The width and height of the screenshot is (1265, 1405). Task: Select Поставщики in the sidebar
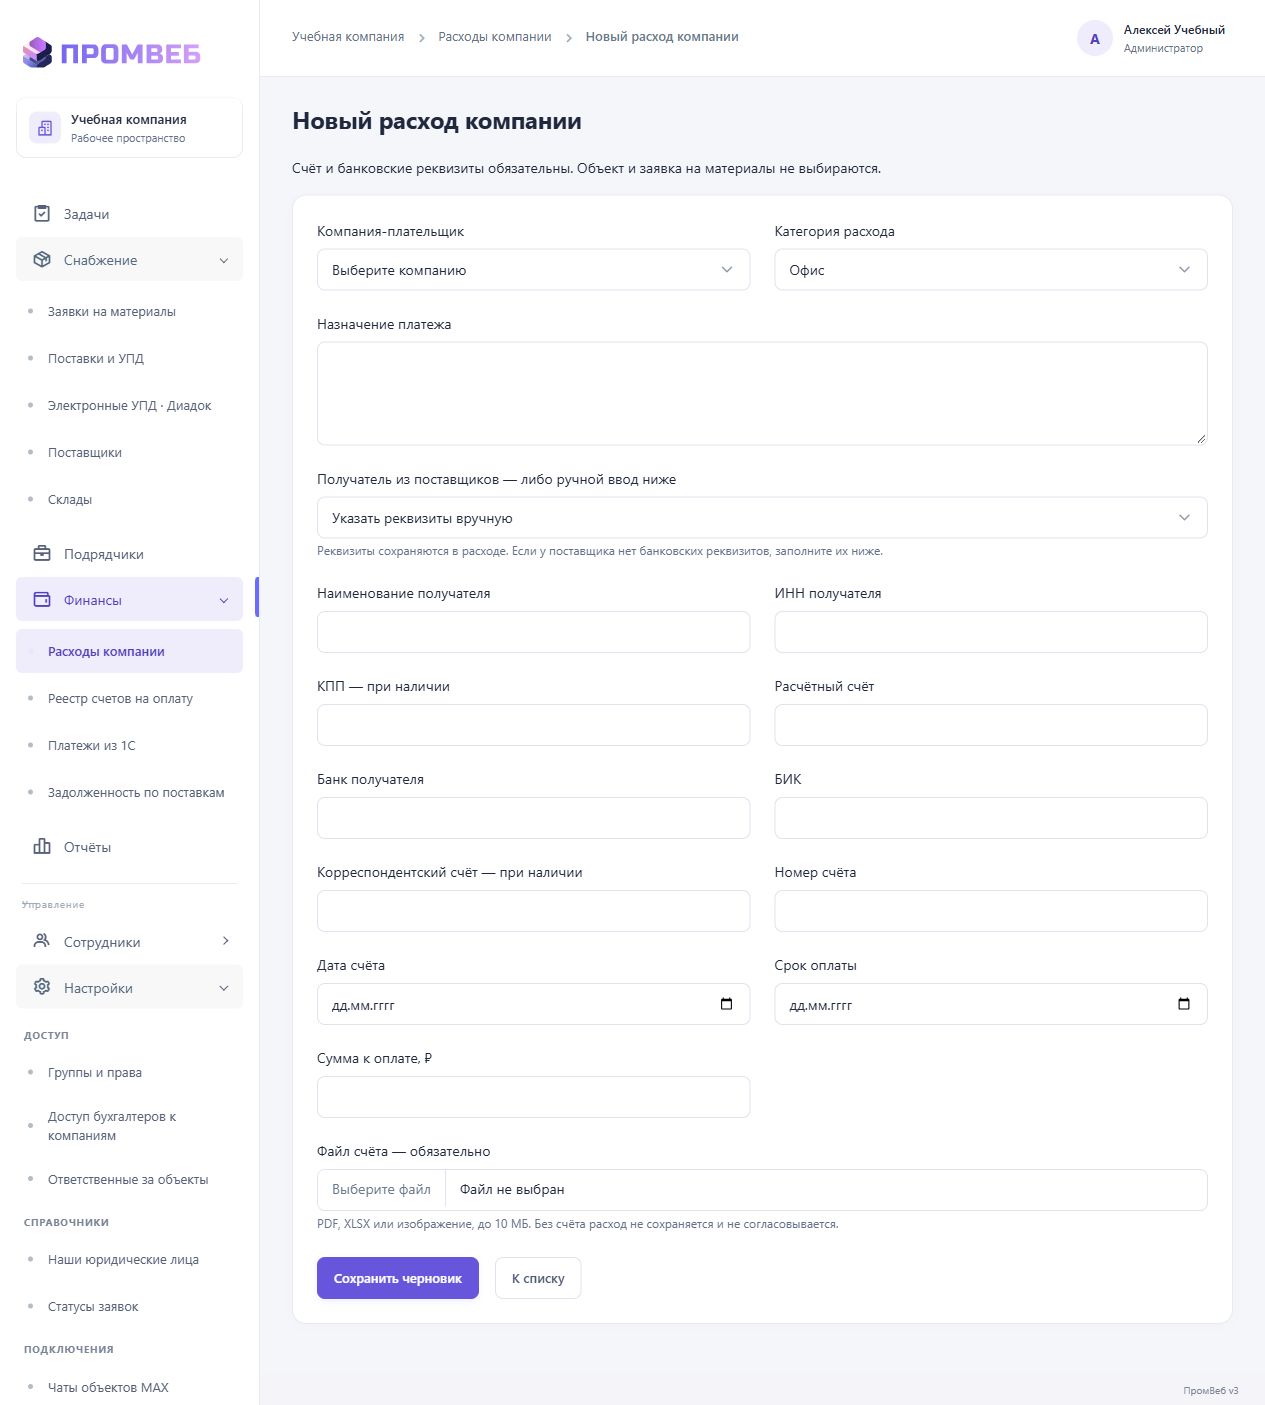click(85, 453)
